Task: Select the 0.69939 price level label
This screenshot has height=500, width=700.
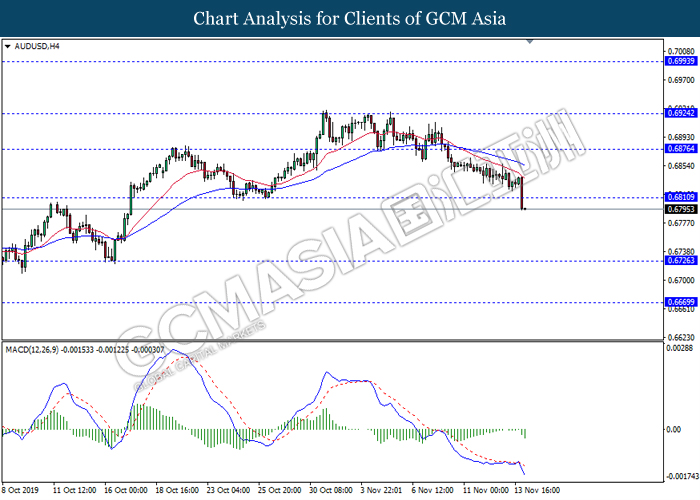Action: click(x=681, y=61)
